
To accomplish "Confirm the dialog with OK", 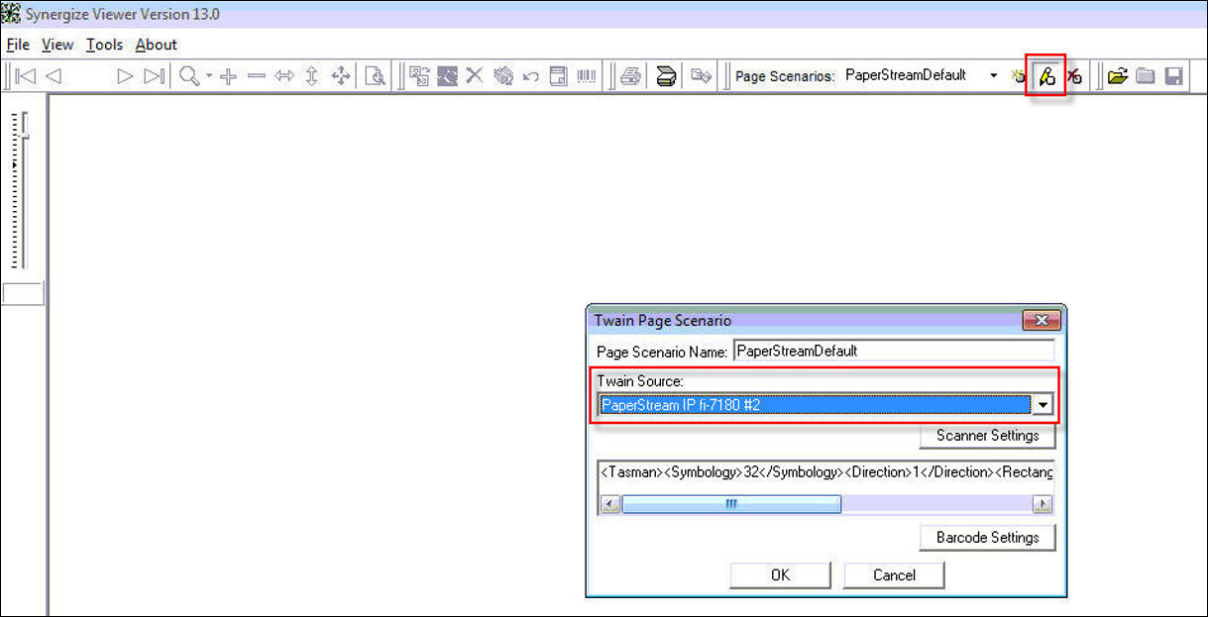I will pyautogui.click(x=780, y=575).
